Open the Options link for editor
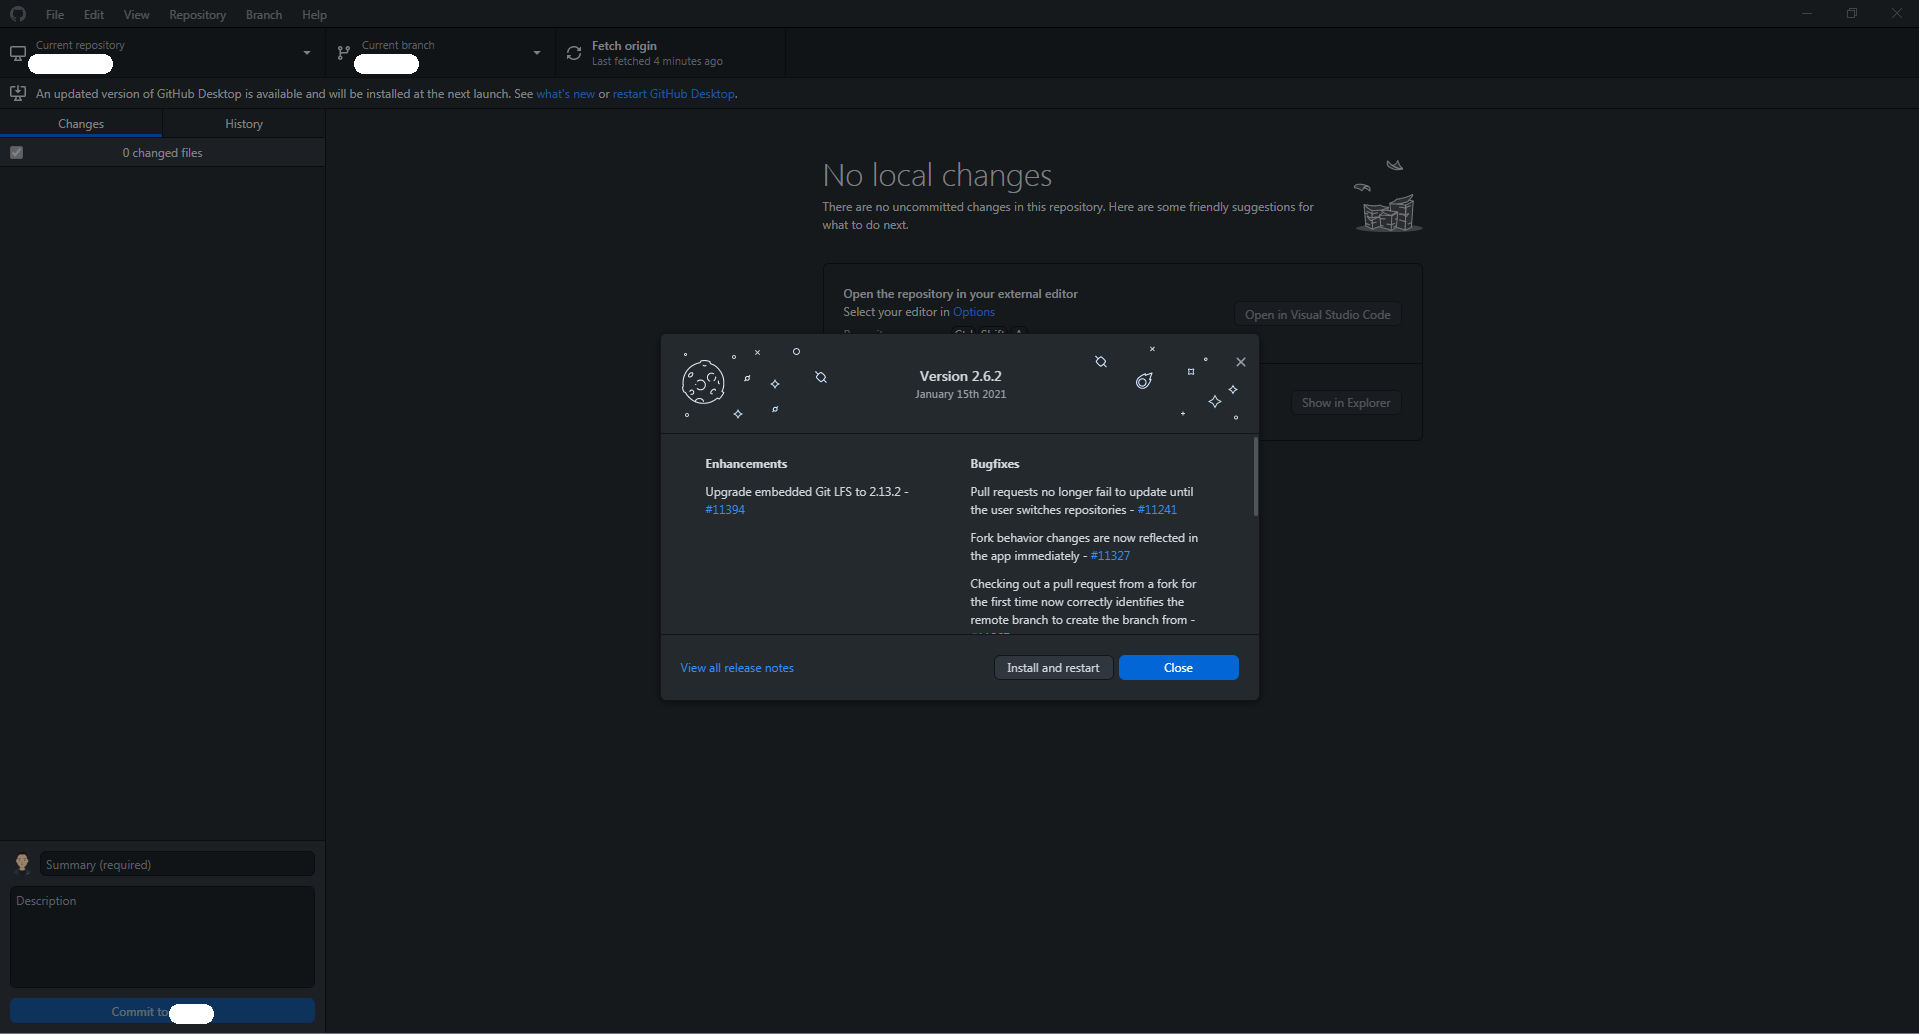1919x1034 pixels. [974, 312]
